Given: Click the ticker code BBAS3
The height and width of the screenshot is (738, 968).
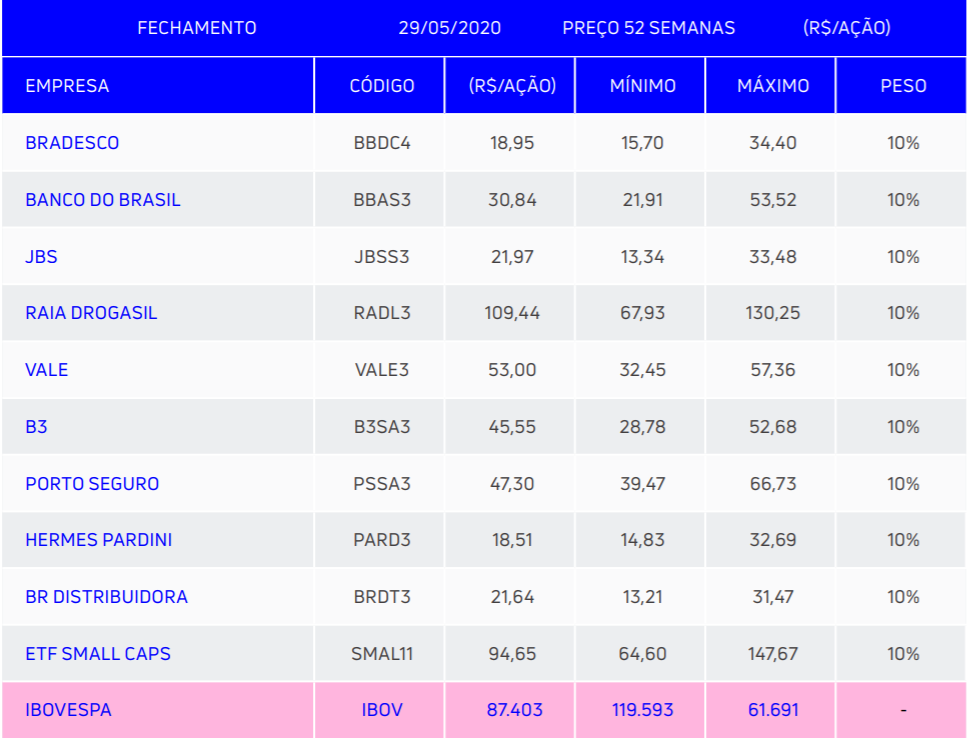Looking at the screenshot, I should point(382,199).
